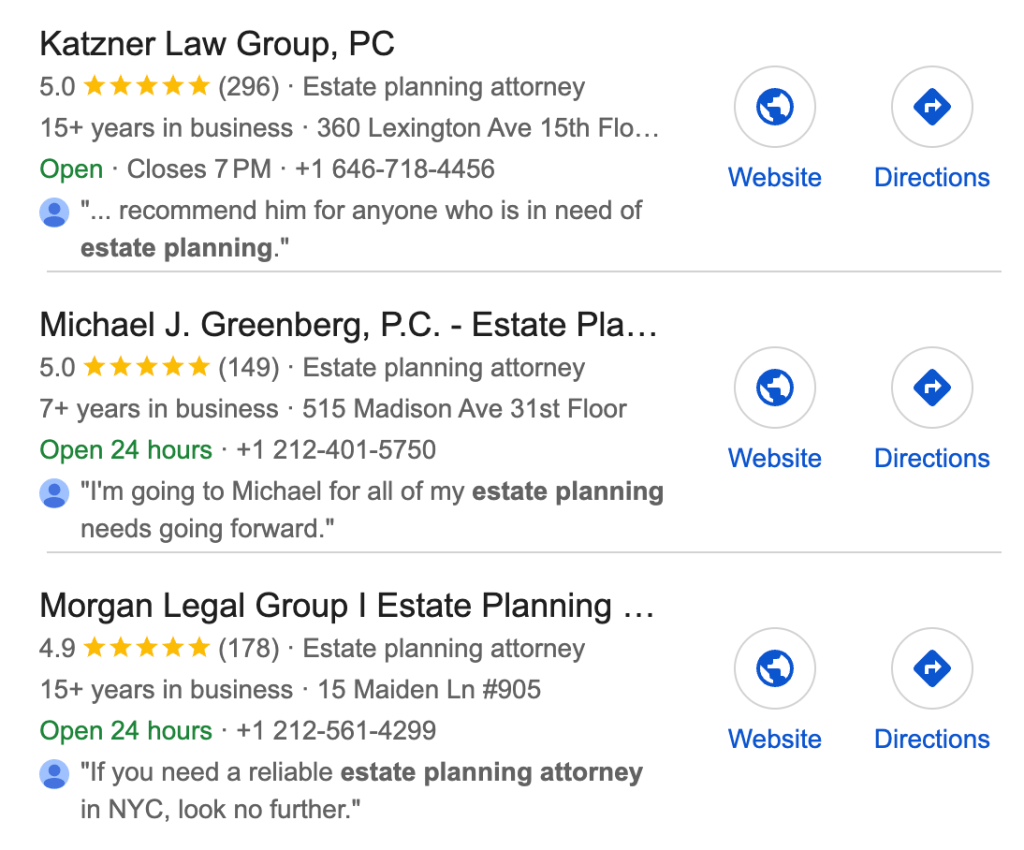Click the Website globe icon for Michael J. Greenberg
This screenshot has height=850, width=1024.
point(775,388)
